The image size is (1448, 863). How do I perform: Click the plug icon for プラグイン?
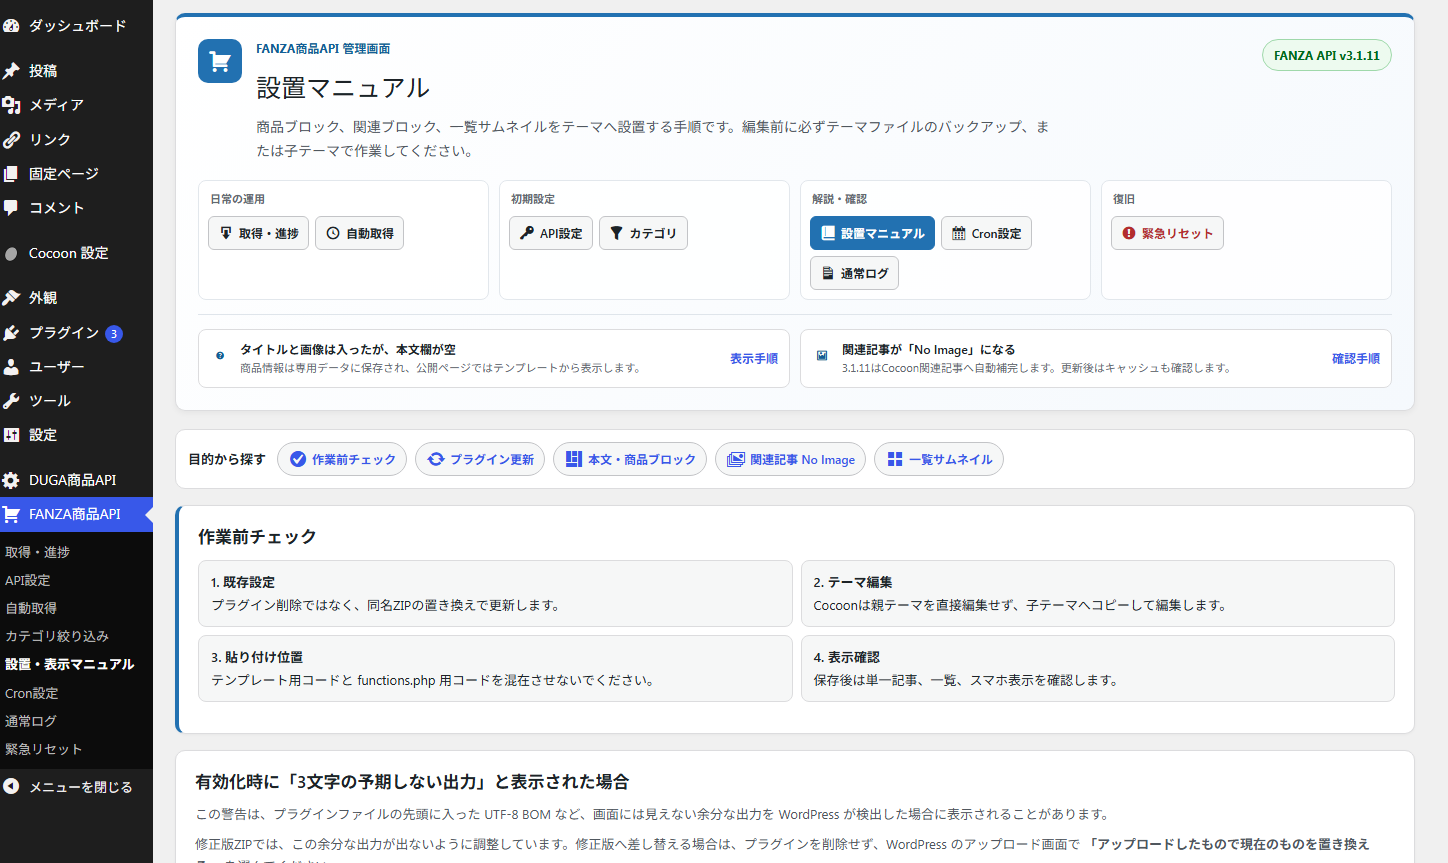point(11,333)
